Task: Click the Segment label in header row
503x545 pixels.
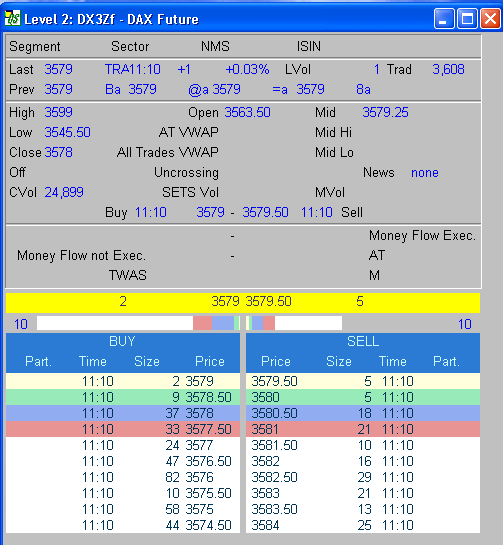Action: pyautogui.click(x=35, y=47)
